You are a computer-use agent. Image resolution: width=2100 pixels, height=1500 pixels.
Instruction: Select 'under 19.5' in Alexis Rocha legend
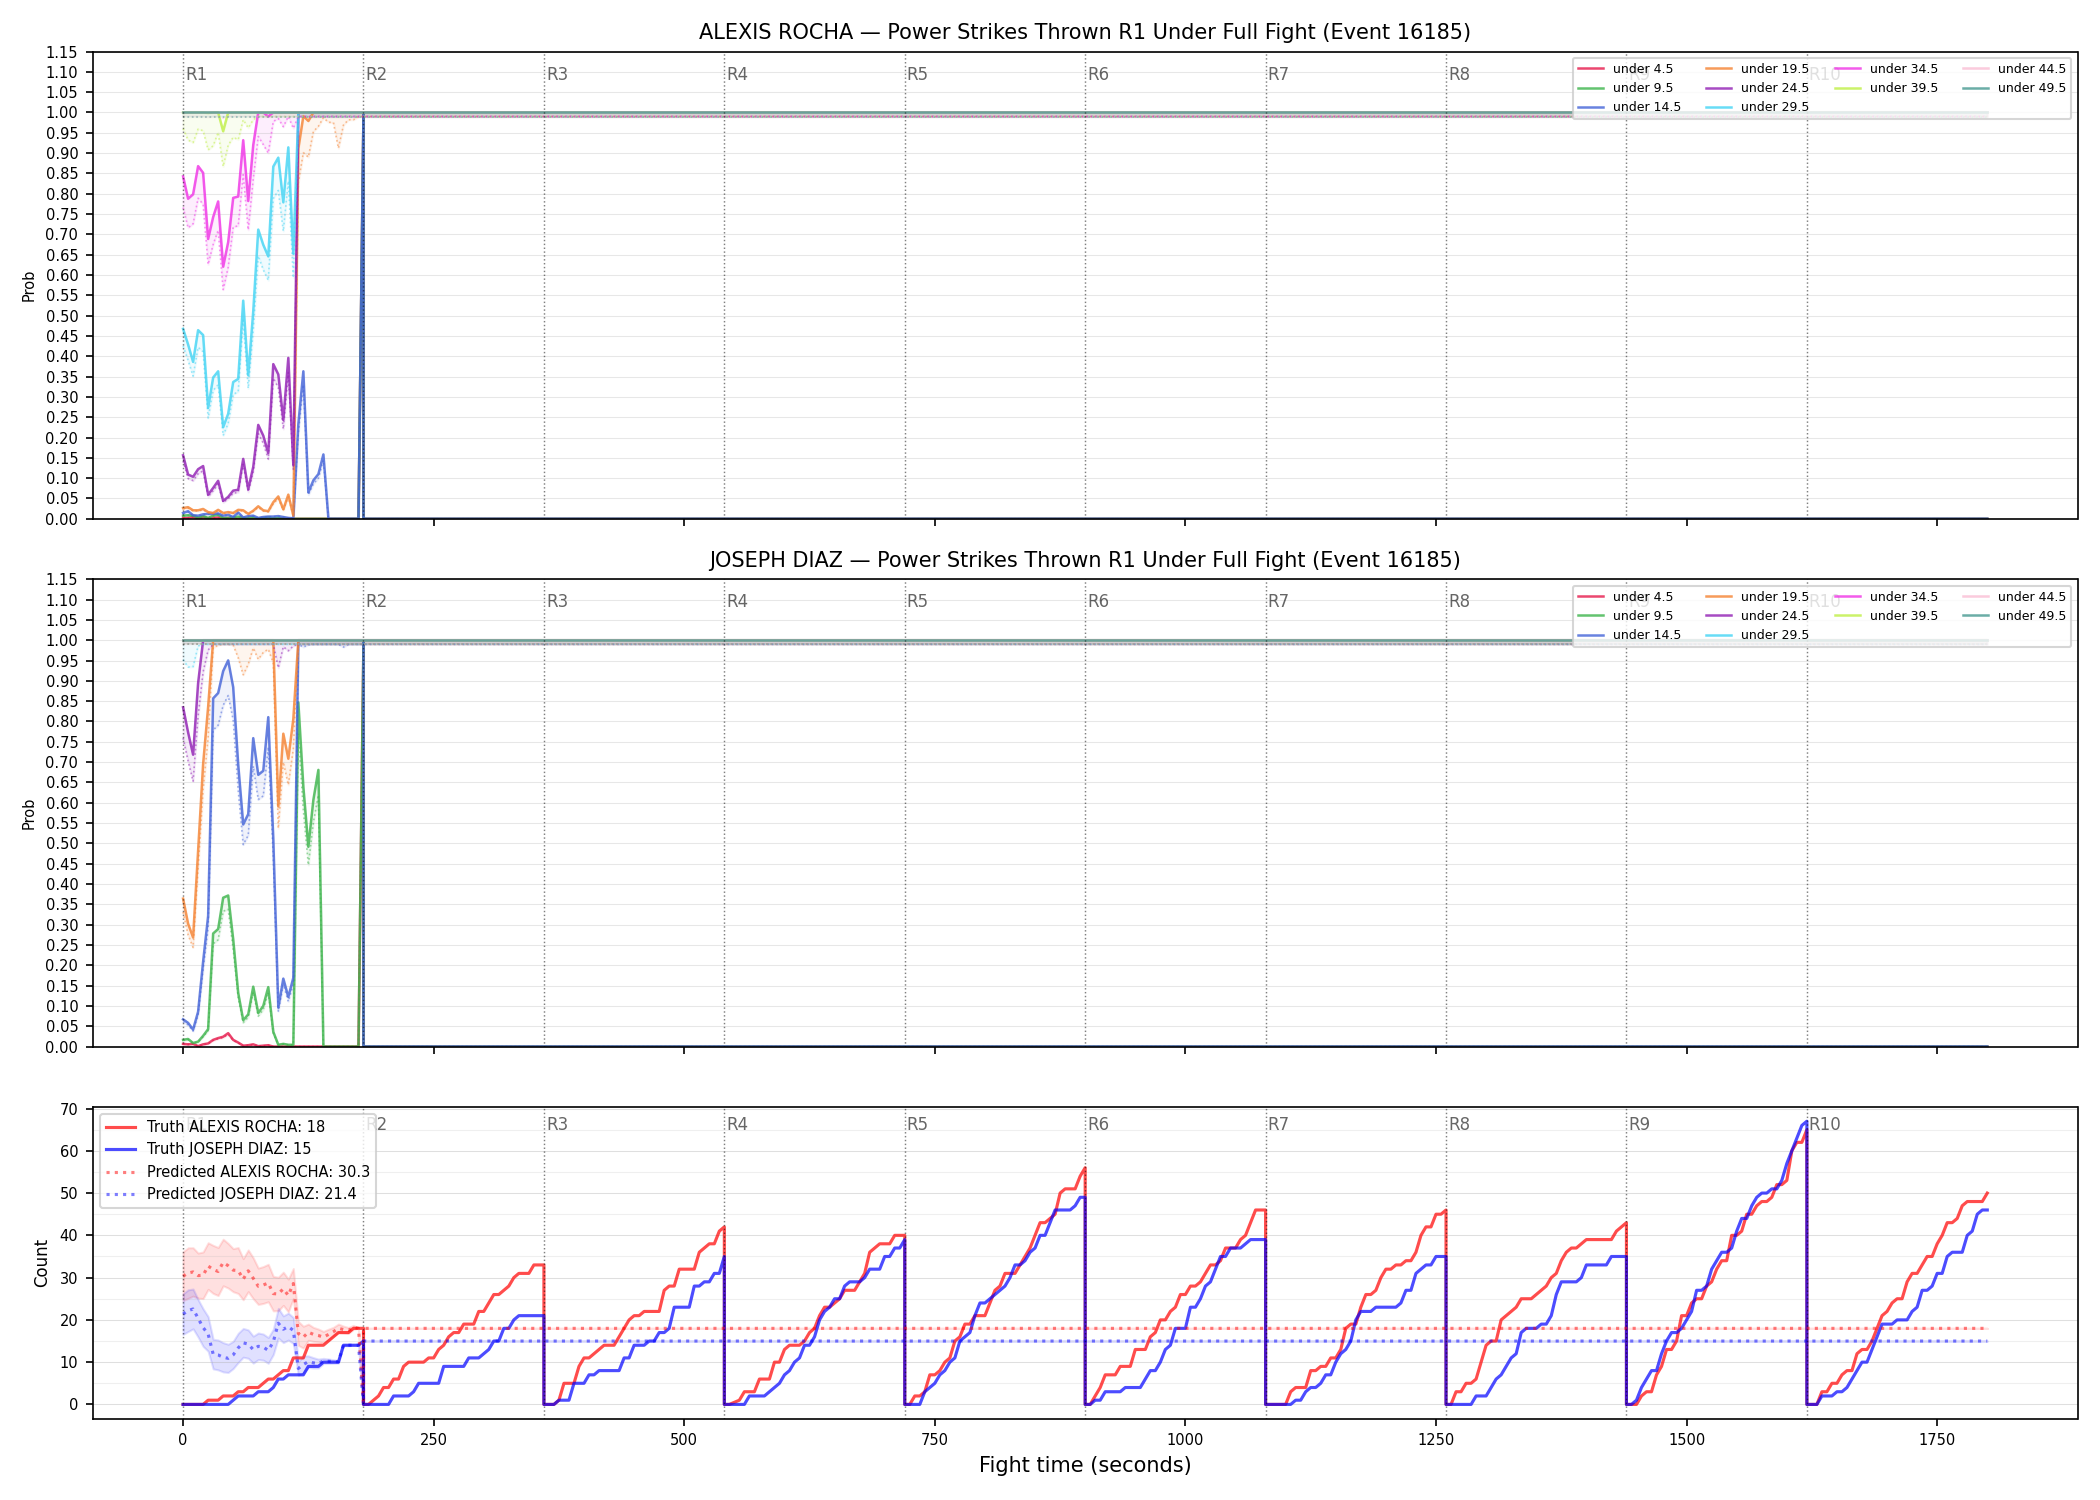(1757, 69)
